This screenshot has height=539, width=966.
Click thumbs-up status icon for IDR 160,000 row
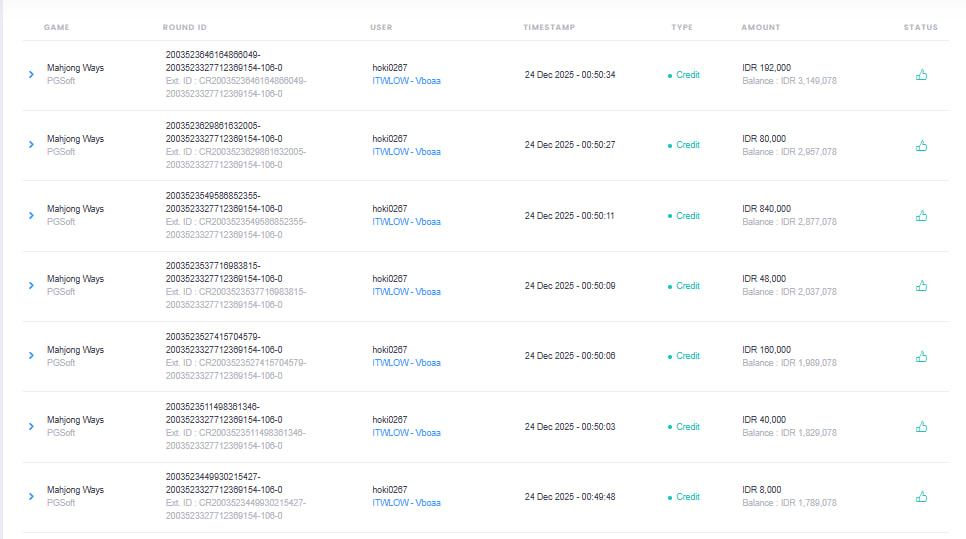pyautogui.click(x=921, y=356)
